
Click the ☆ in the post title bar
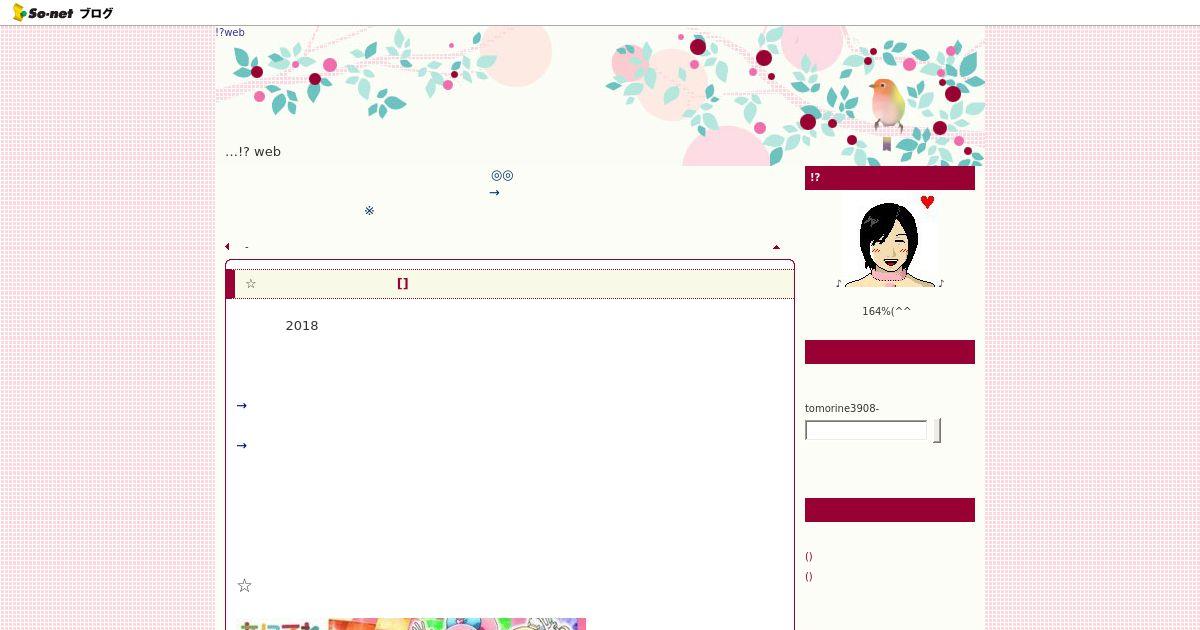tap(251, 284)
